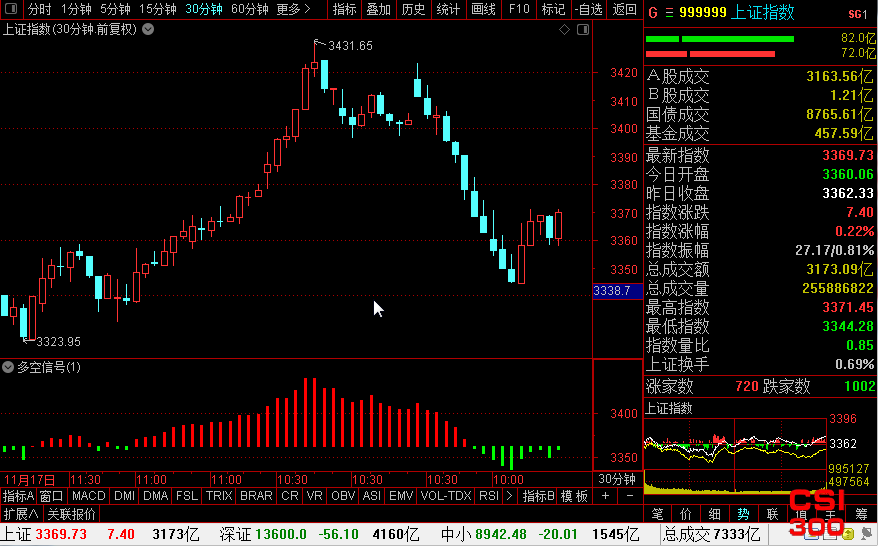Screen dimensions: 878x546
Task: Expand 更多 period options
Action: tap(293, 10)
